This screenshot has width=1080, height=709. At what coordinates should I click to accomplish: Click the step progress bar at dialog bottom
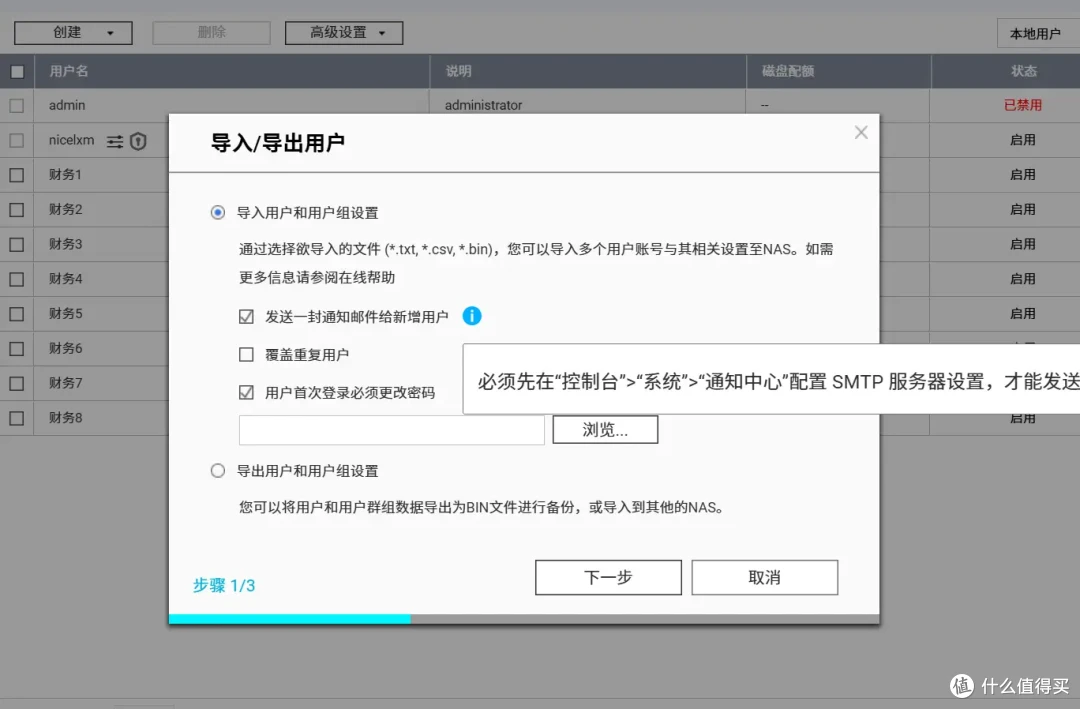524,619
